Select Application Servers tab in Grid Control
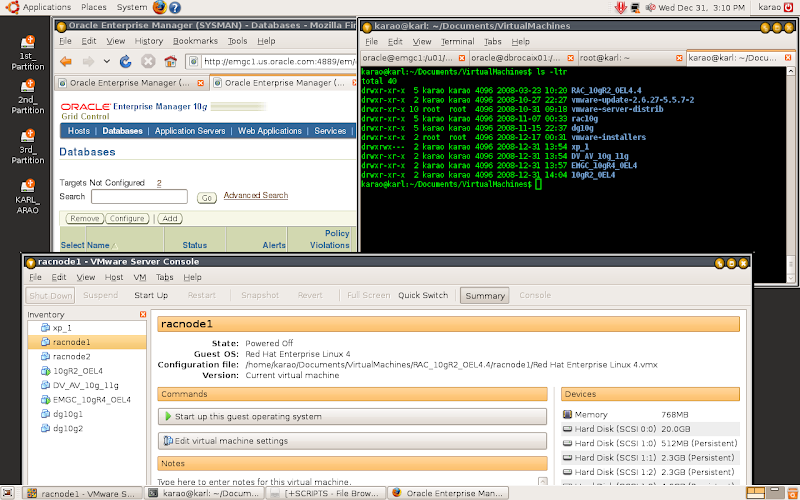The image size is (800, 500). (190, 131)
